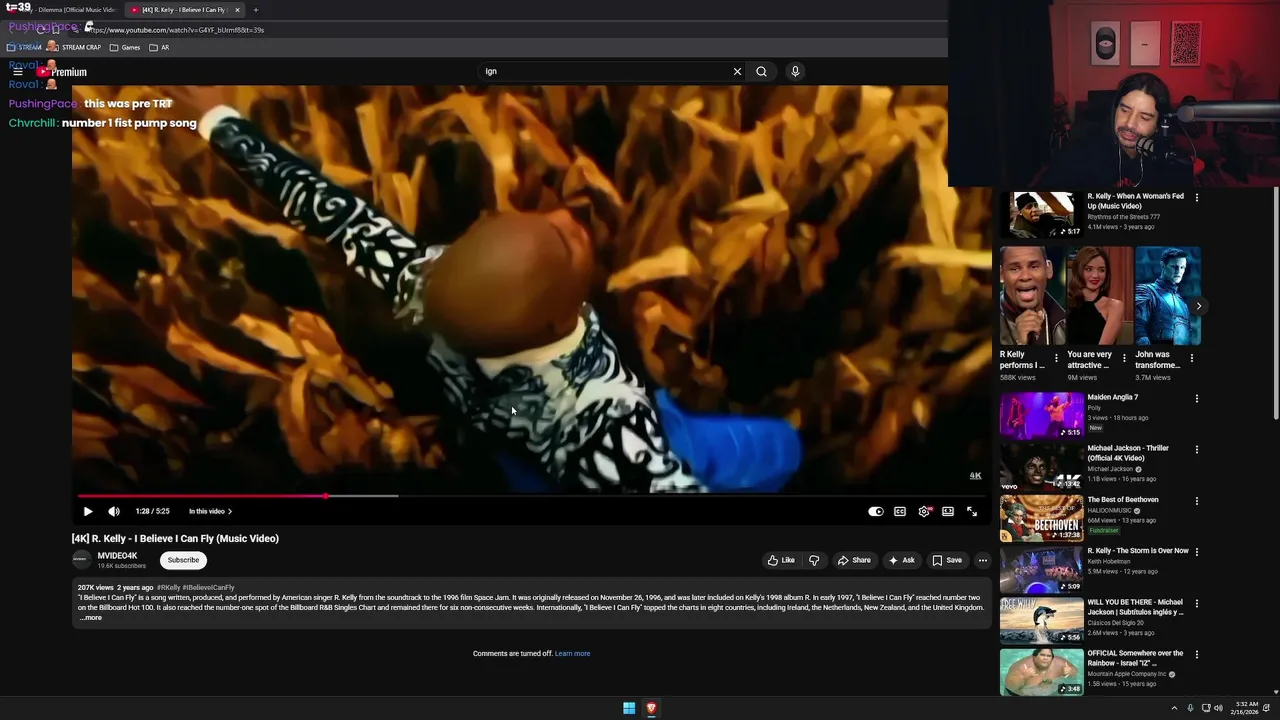Switch to theater mode
Viewport: 1280px width, 720px height.
tap(948, 511)
